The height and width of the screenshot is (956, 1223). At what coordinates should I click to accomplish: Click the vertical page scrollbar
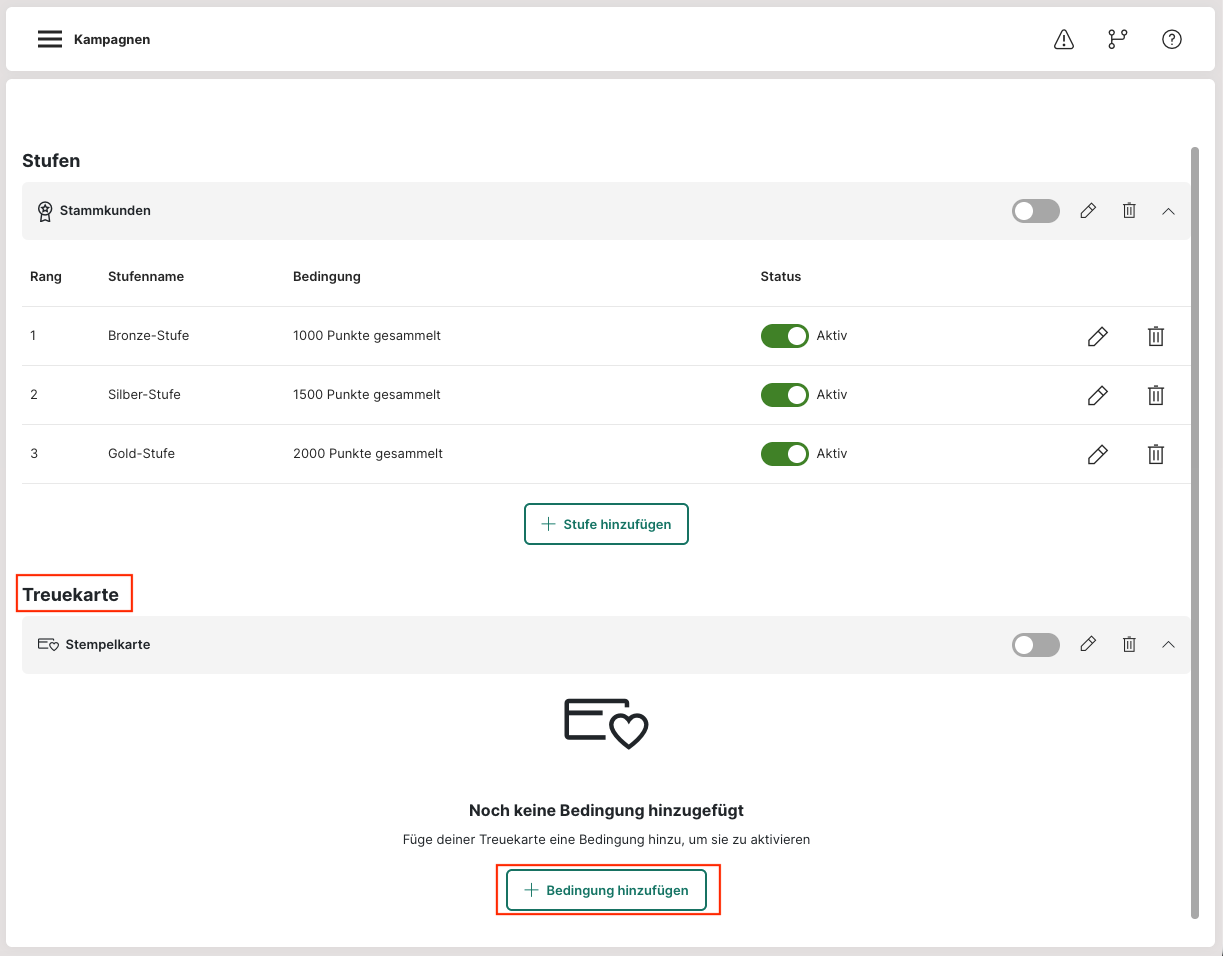(1194, 530)
